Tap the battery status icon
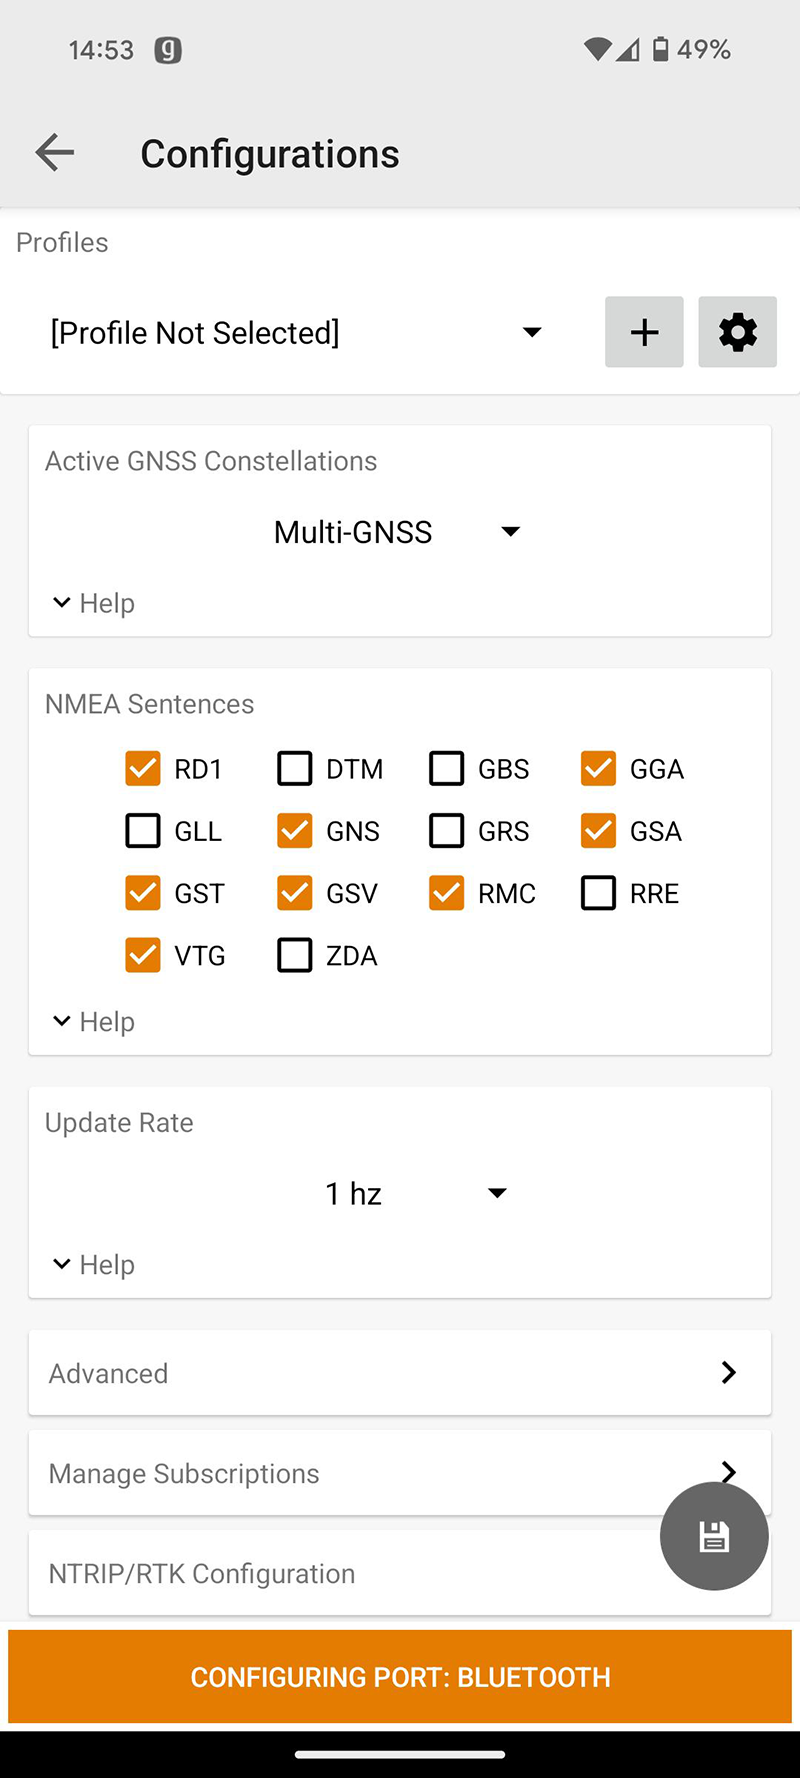This screenshot has width=800, height=1778. pyautogui.click(x=661, y=49)
